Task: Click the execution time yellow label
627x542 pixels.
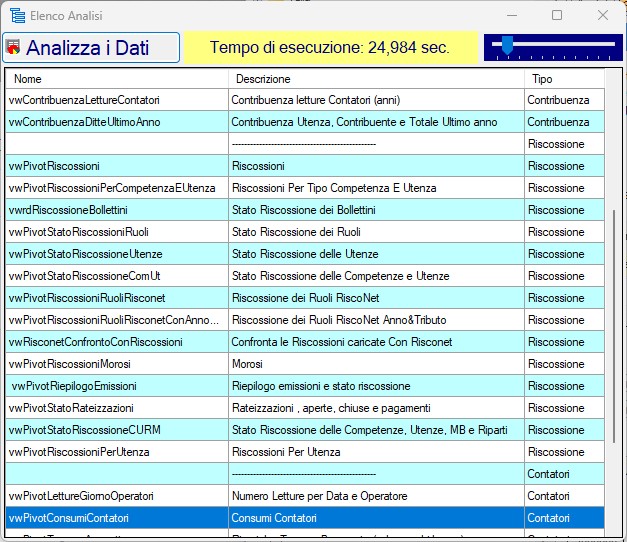Action: click(329, 48)
